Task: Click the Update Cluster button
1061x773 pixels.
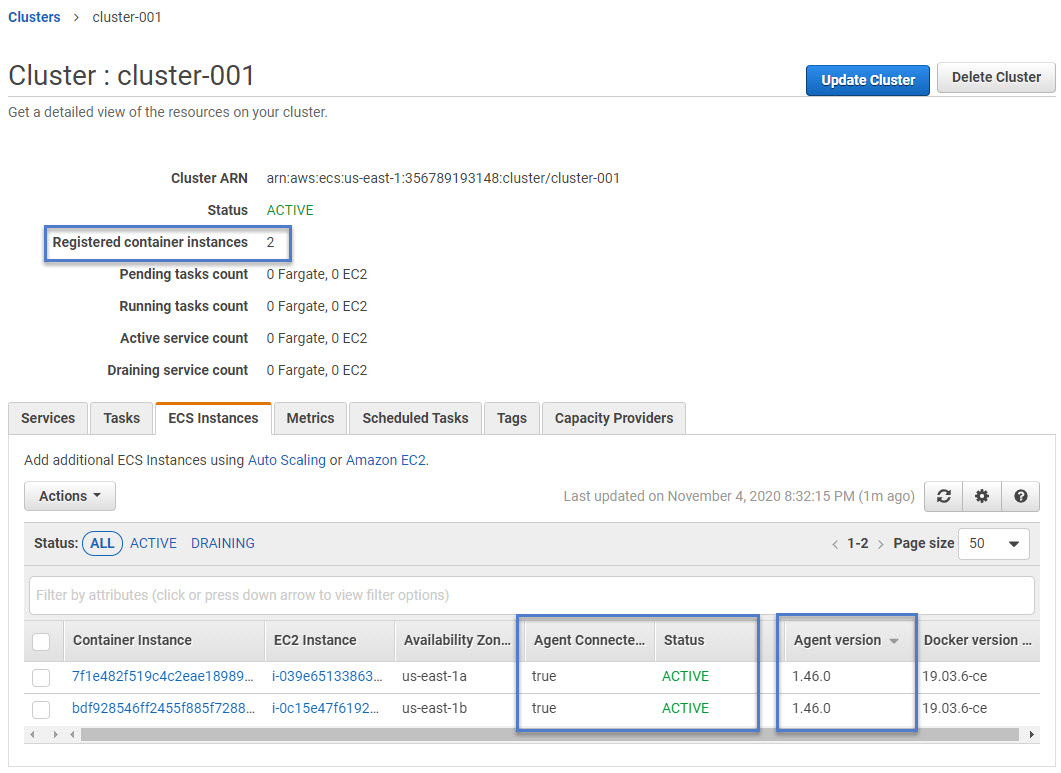Action: click(x=867, y=77)
